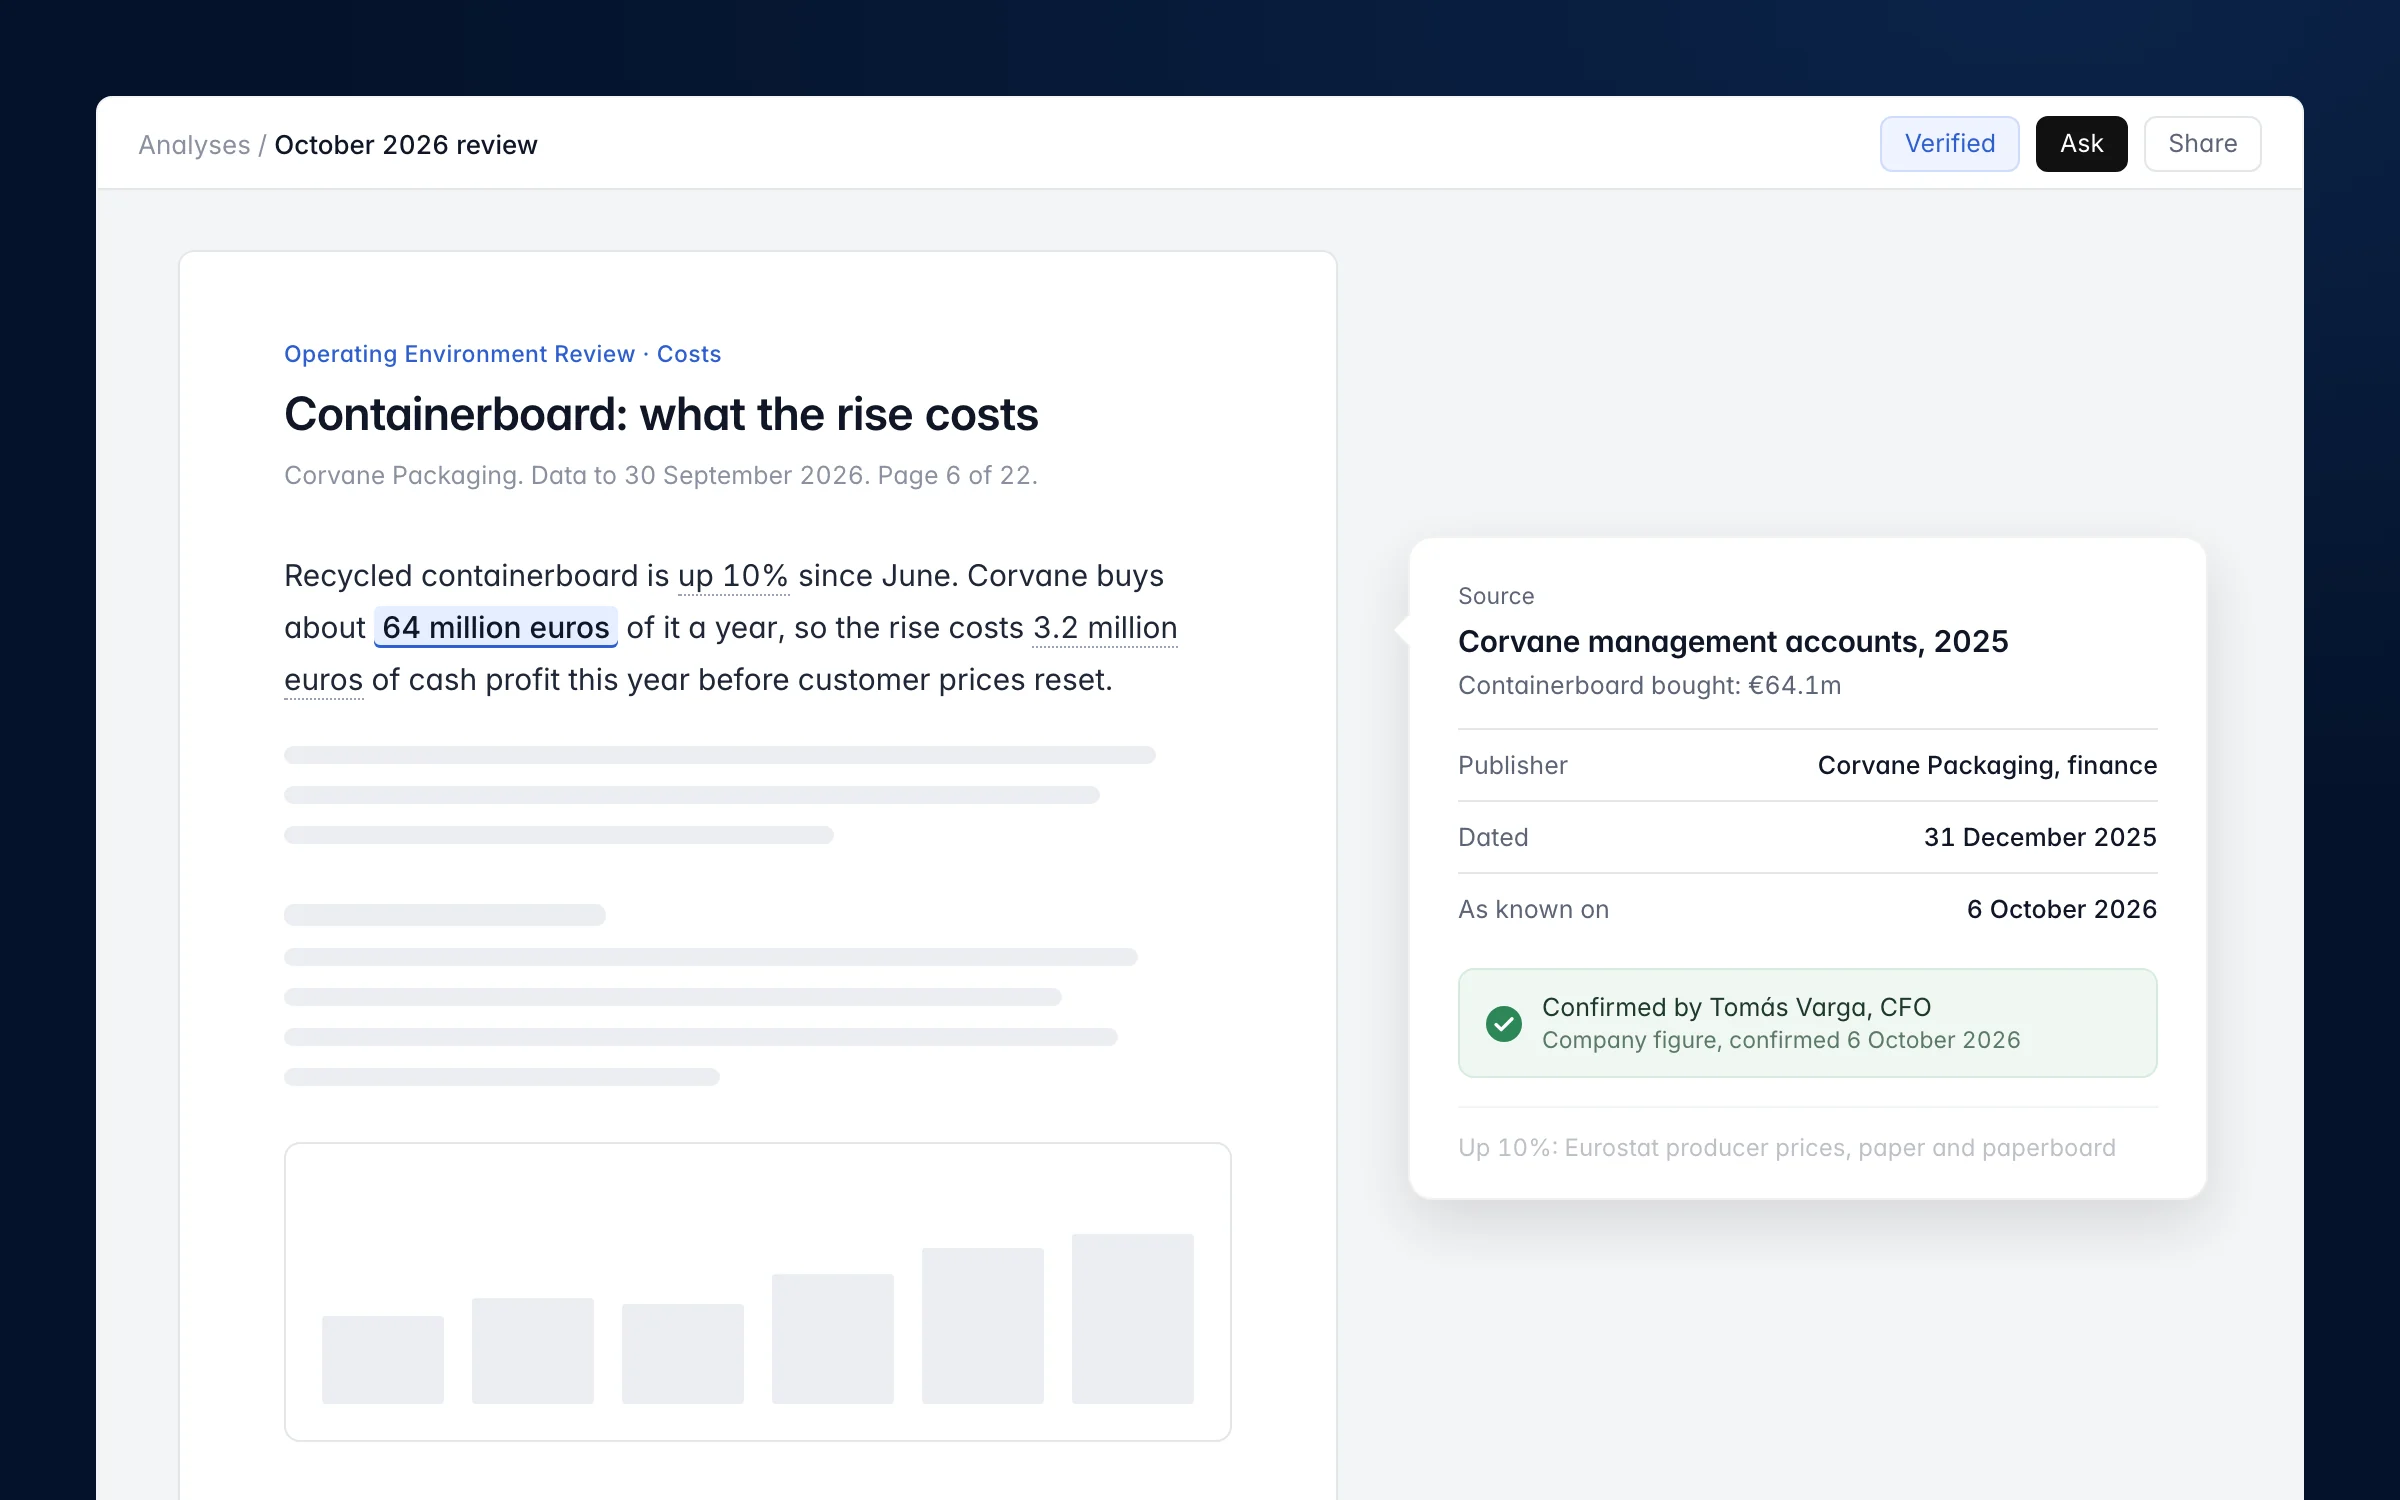Click the Publisher row label
This screenshot has height=1500, width=2400.
click(1512, 765)
